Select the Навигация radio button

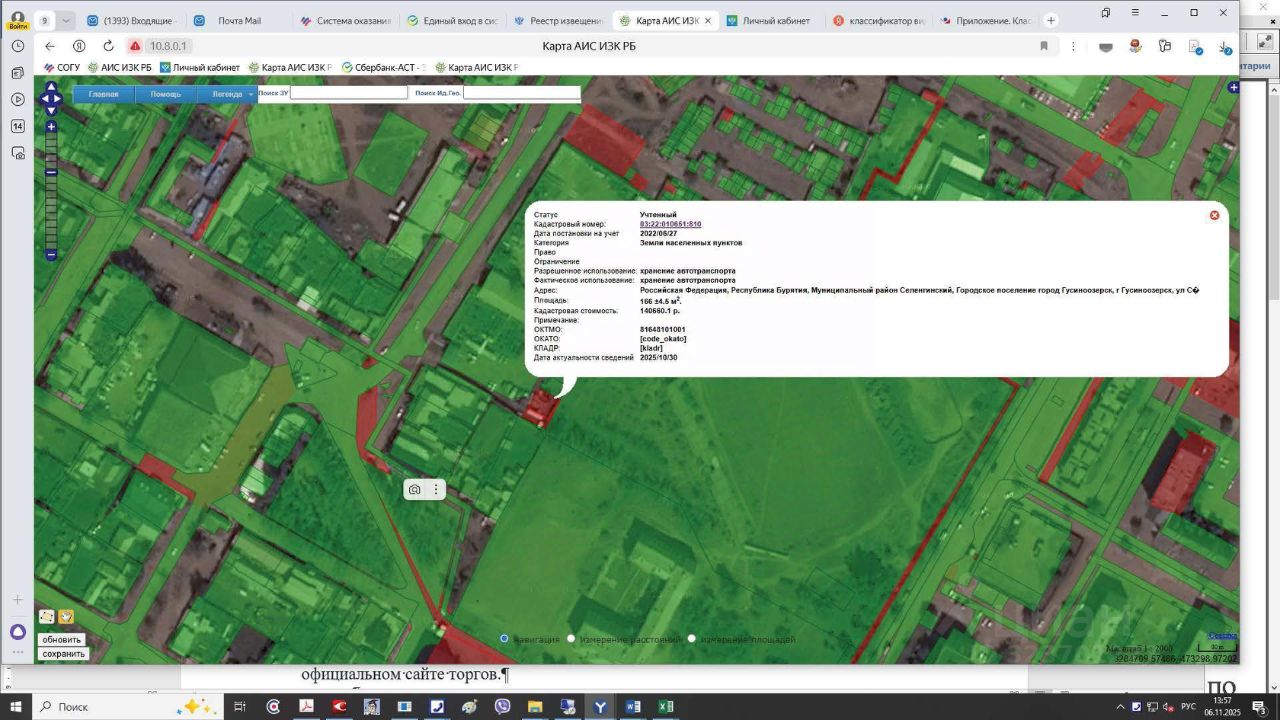pyautogui.click(x=504, y=639)
